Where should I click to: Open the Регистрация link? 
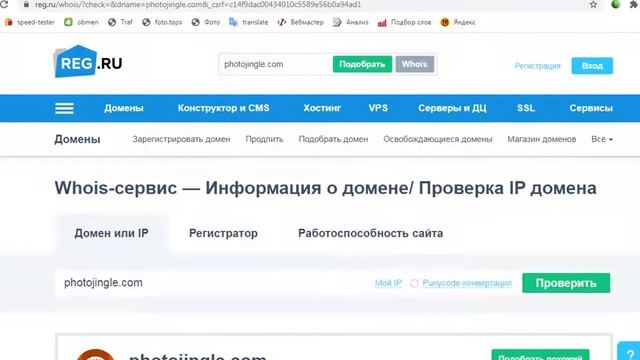tap(537, 66)
